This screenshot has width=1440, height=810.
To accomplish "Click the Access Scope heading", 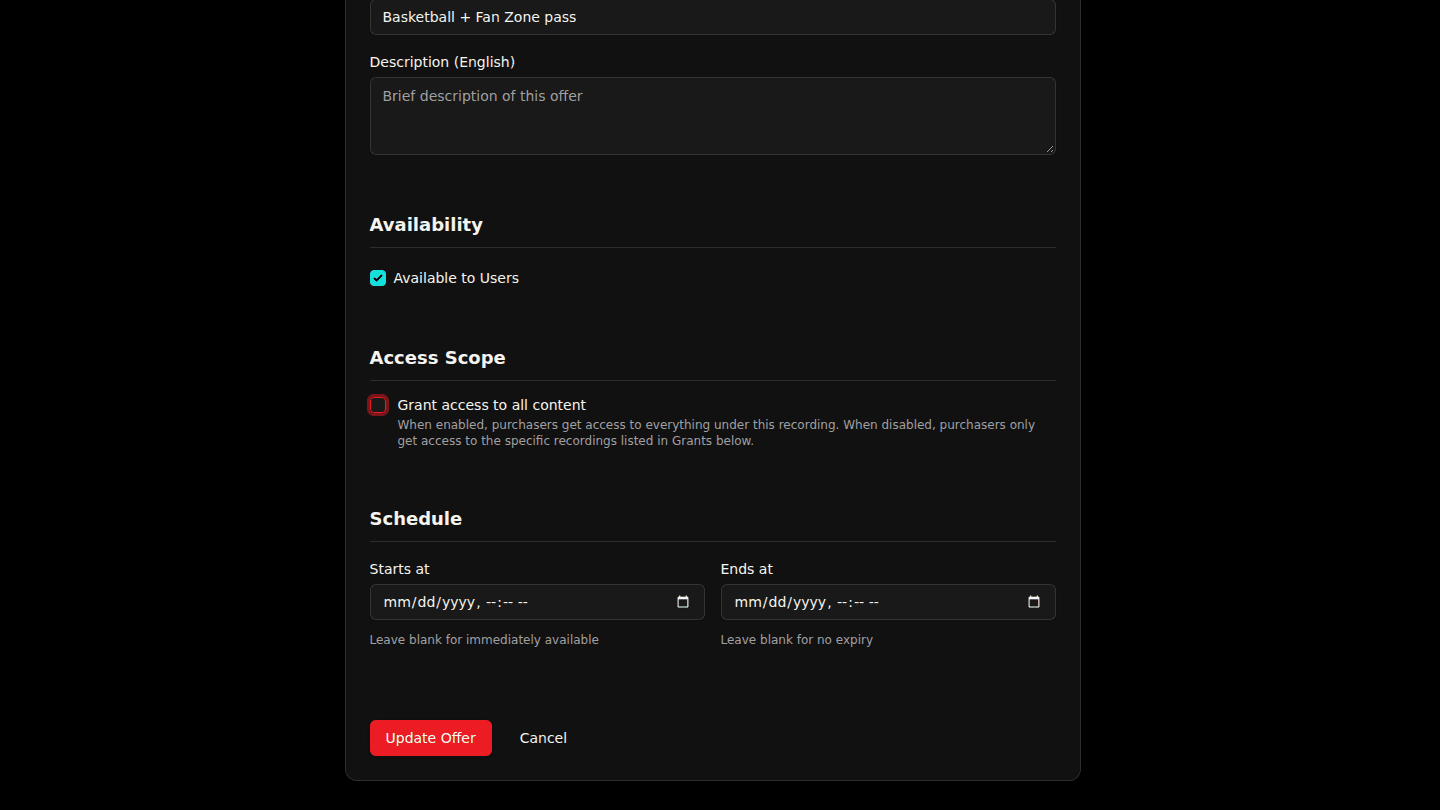I will coord(437,358).
